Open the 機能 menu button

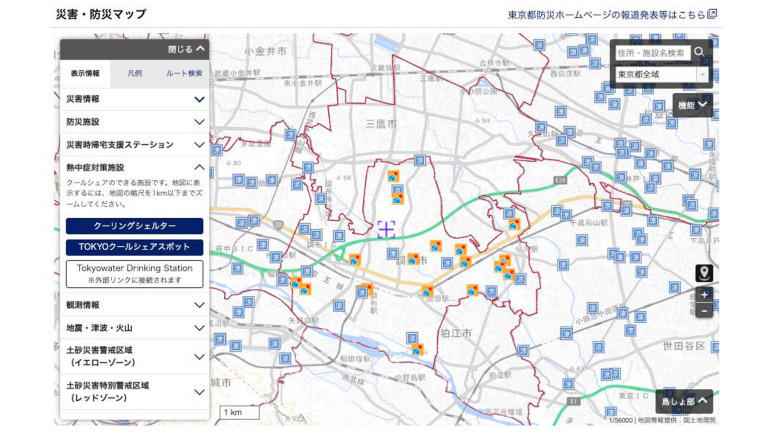click(692, 104)
